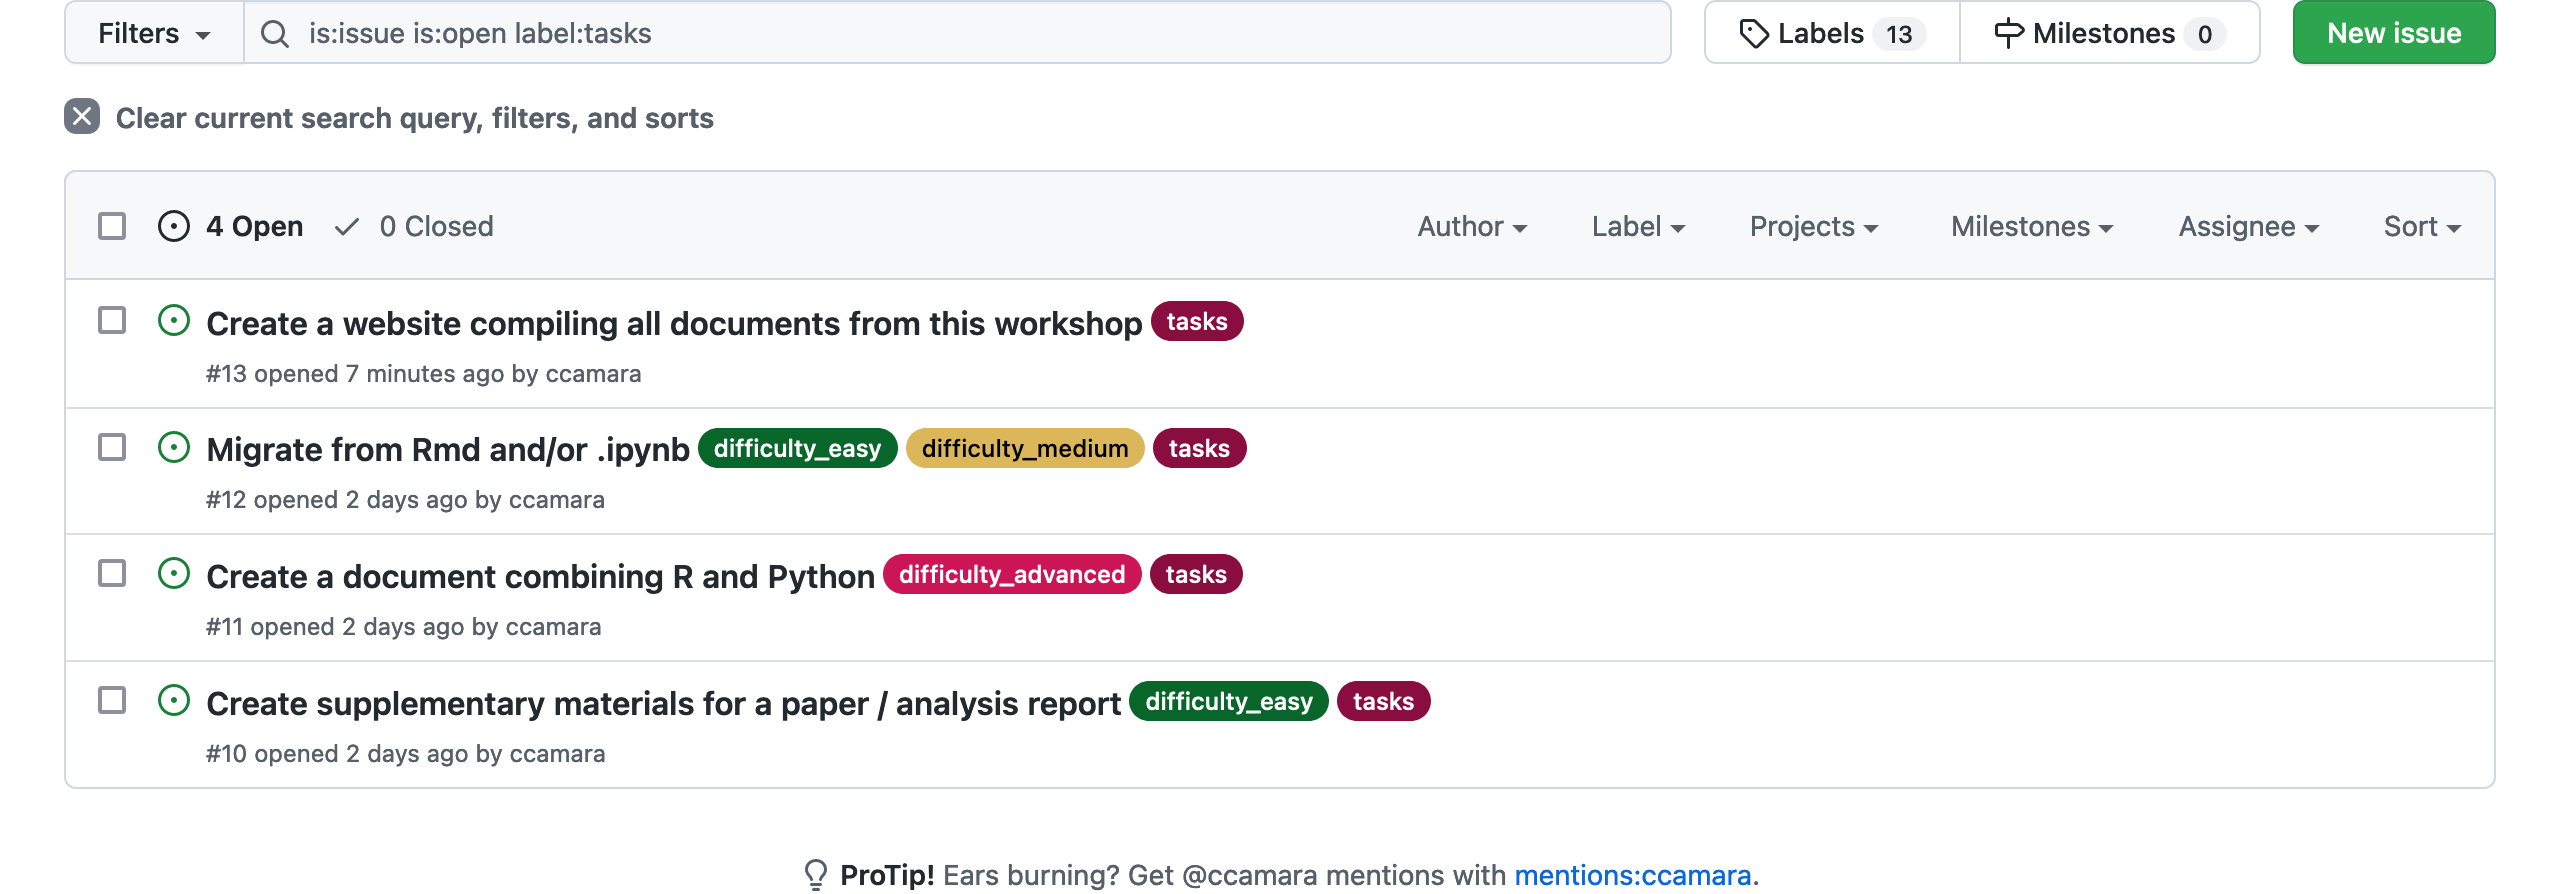Image resolution: width=2560 pixels, height=894 pixels.
Task: Show the 4 Open issues list
Action: click(254, 227)
